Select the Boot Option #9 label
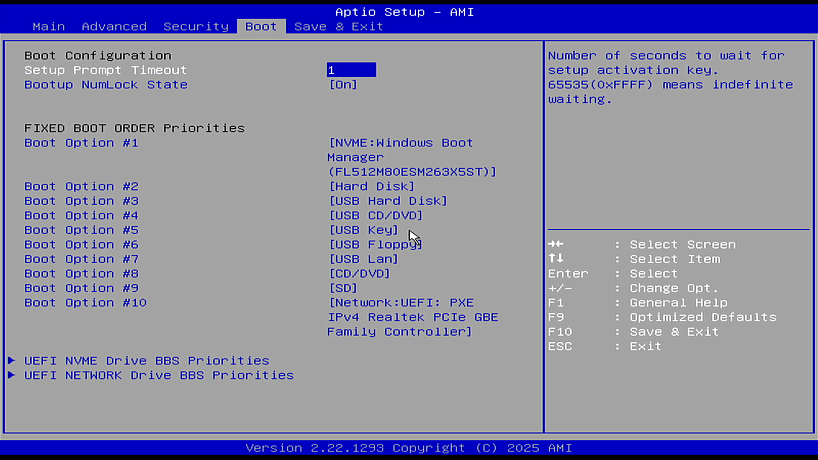 pos(81,288)
